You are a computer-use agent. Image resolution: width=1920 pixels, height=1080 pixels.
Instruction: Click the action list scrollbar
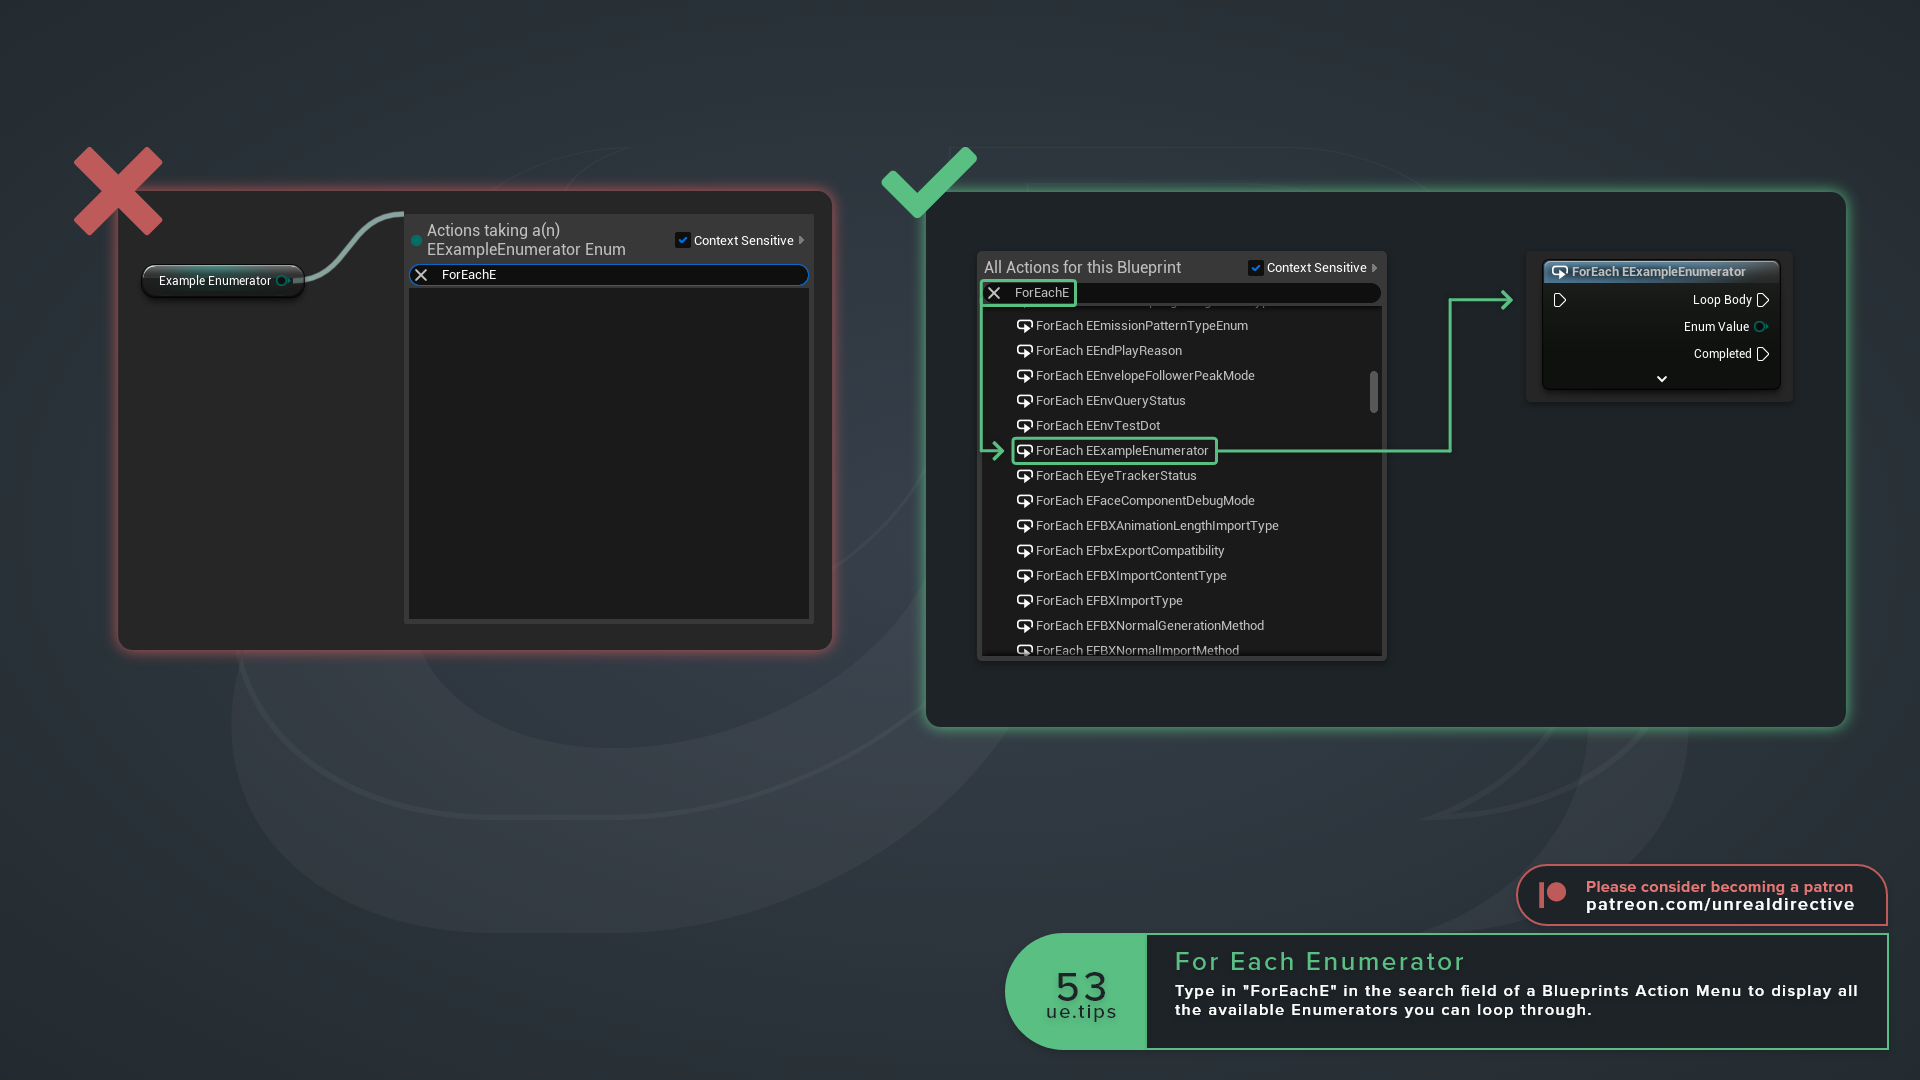(x=1374, y=392)
